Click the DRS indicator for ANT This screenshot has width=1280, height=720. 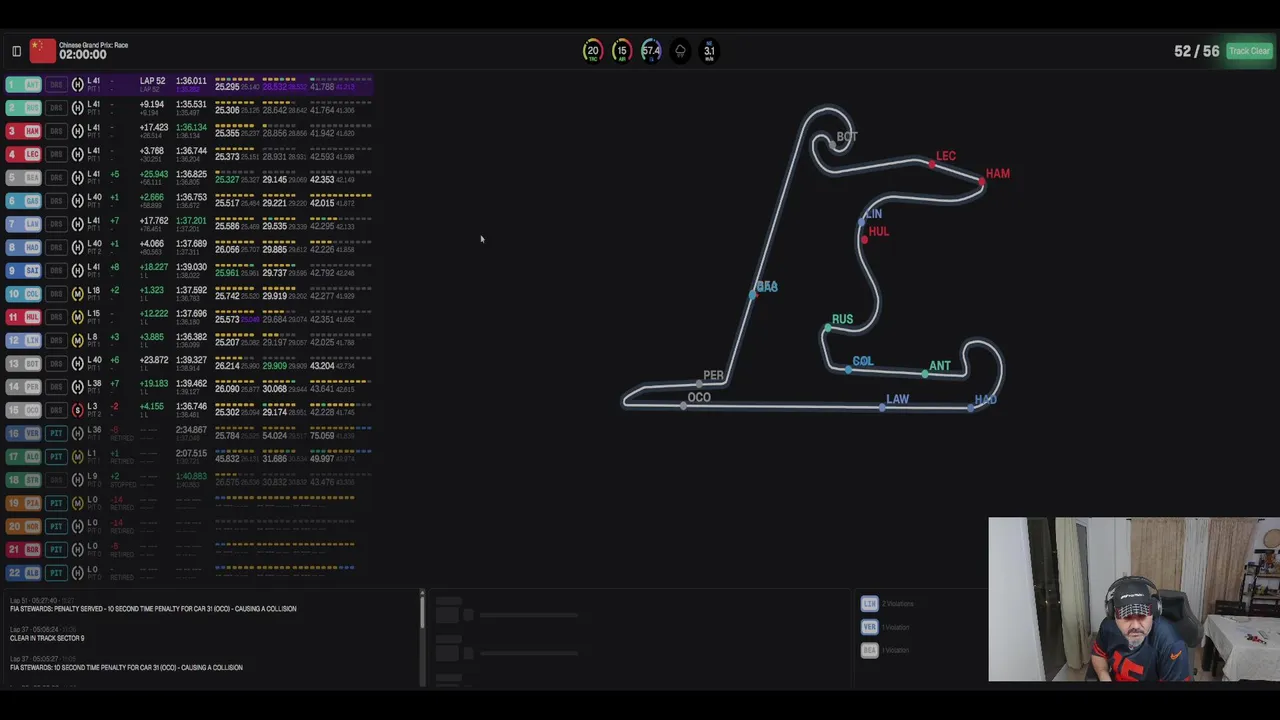pos(56,85)
